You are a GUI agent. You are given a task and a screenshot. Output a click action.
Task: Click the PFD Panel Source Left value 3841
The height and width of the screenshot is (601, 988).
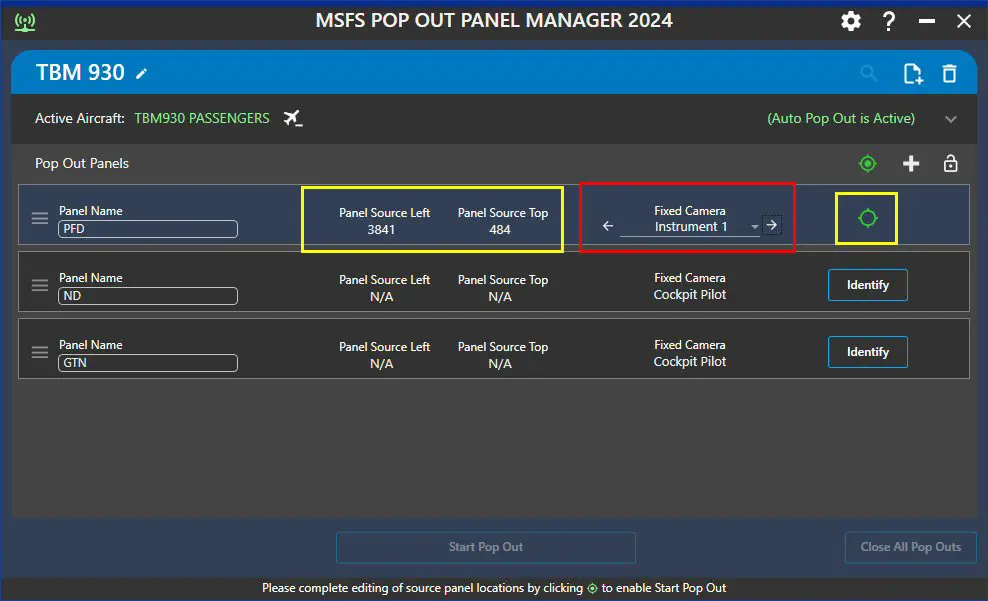point(381,229)
